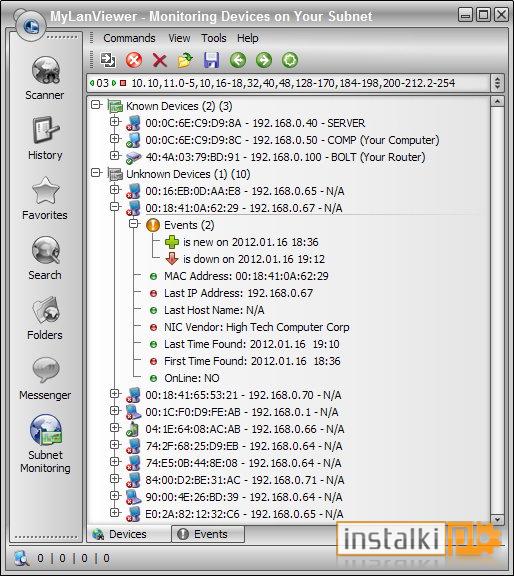514x576 pixels.
Task: Open the Tools menu
Action: tap(213, 38)
